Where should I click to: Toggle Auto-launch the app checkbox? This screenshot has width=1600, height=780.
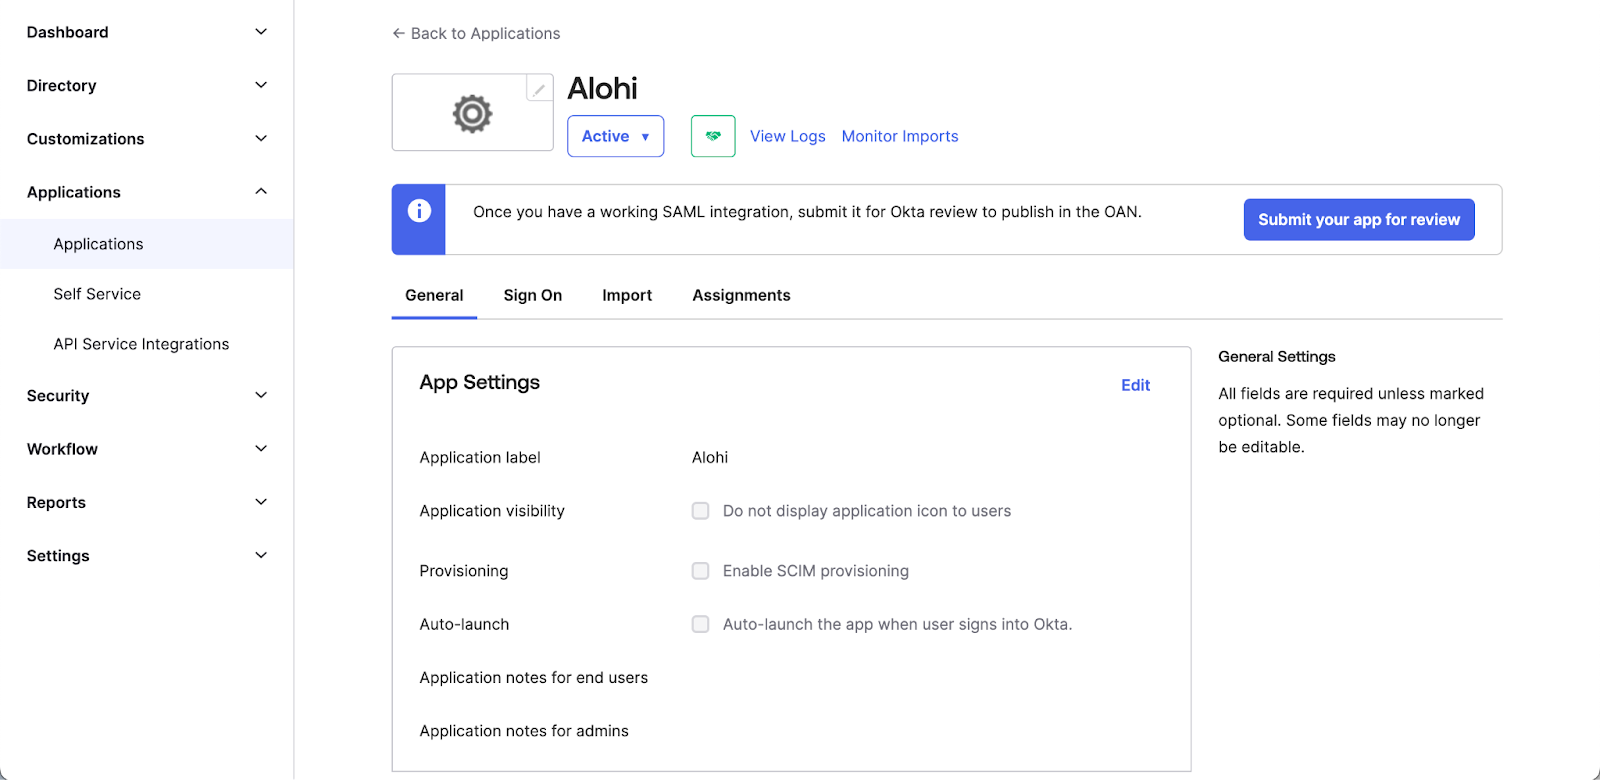pos(701,624)
